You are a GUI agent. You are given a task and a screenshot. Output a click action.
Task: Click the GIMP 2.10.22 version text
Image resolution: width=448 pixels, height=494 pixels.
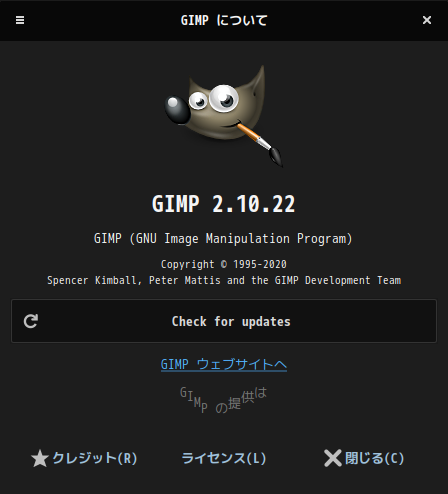(x=224, y=204)
